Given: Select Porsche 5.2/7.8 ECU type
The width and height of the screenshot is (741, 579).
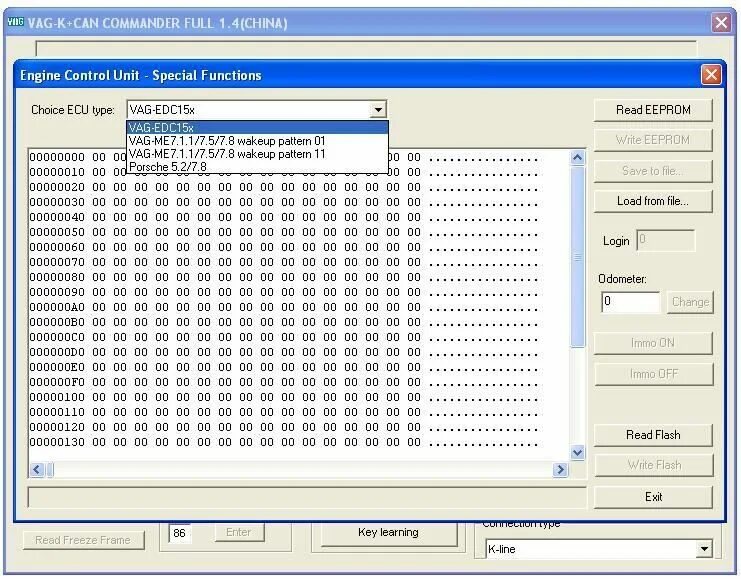Looking at the screenshot, I should [x=258, y=166].
